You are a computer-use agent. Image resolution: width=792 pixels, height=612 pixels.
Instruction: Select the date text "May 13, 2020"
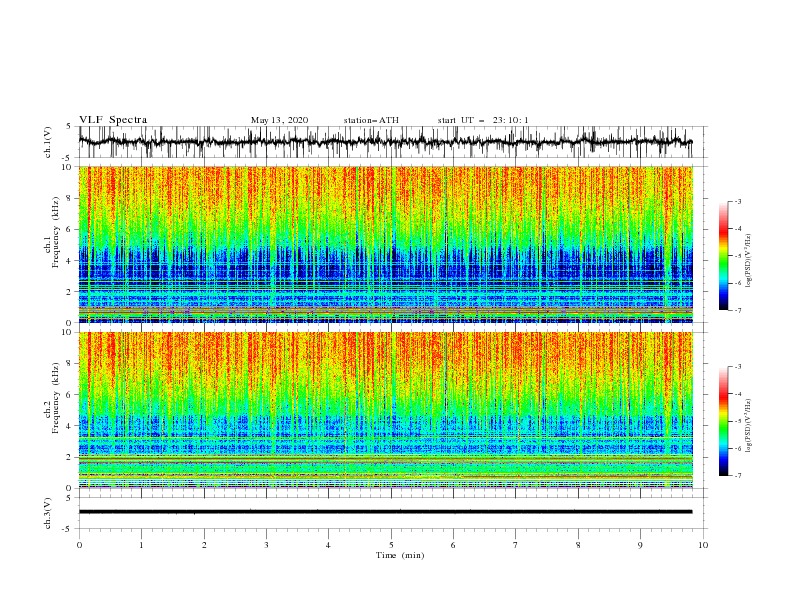tap(279, 120)
